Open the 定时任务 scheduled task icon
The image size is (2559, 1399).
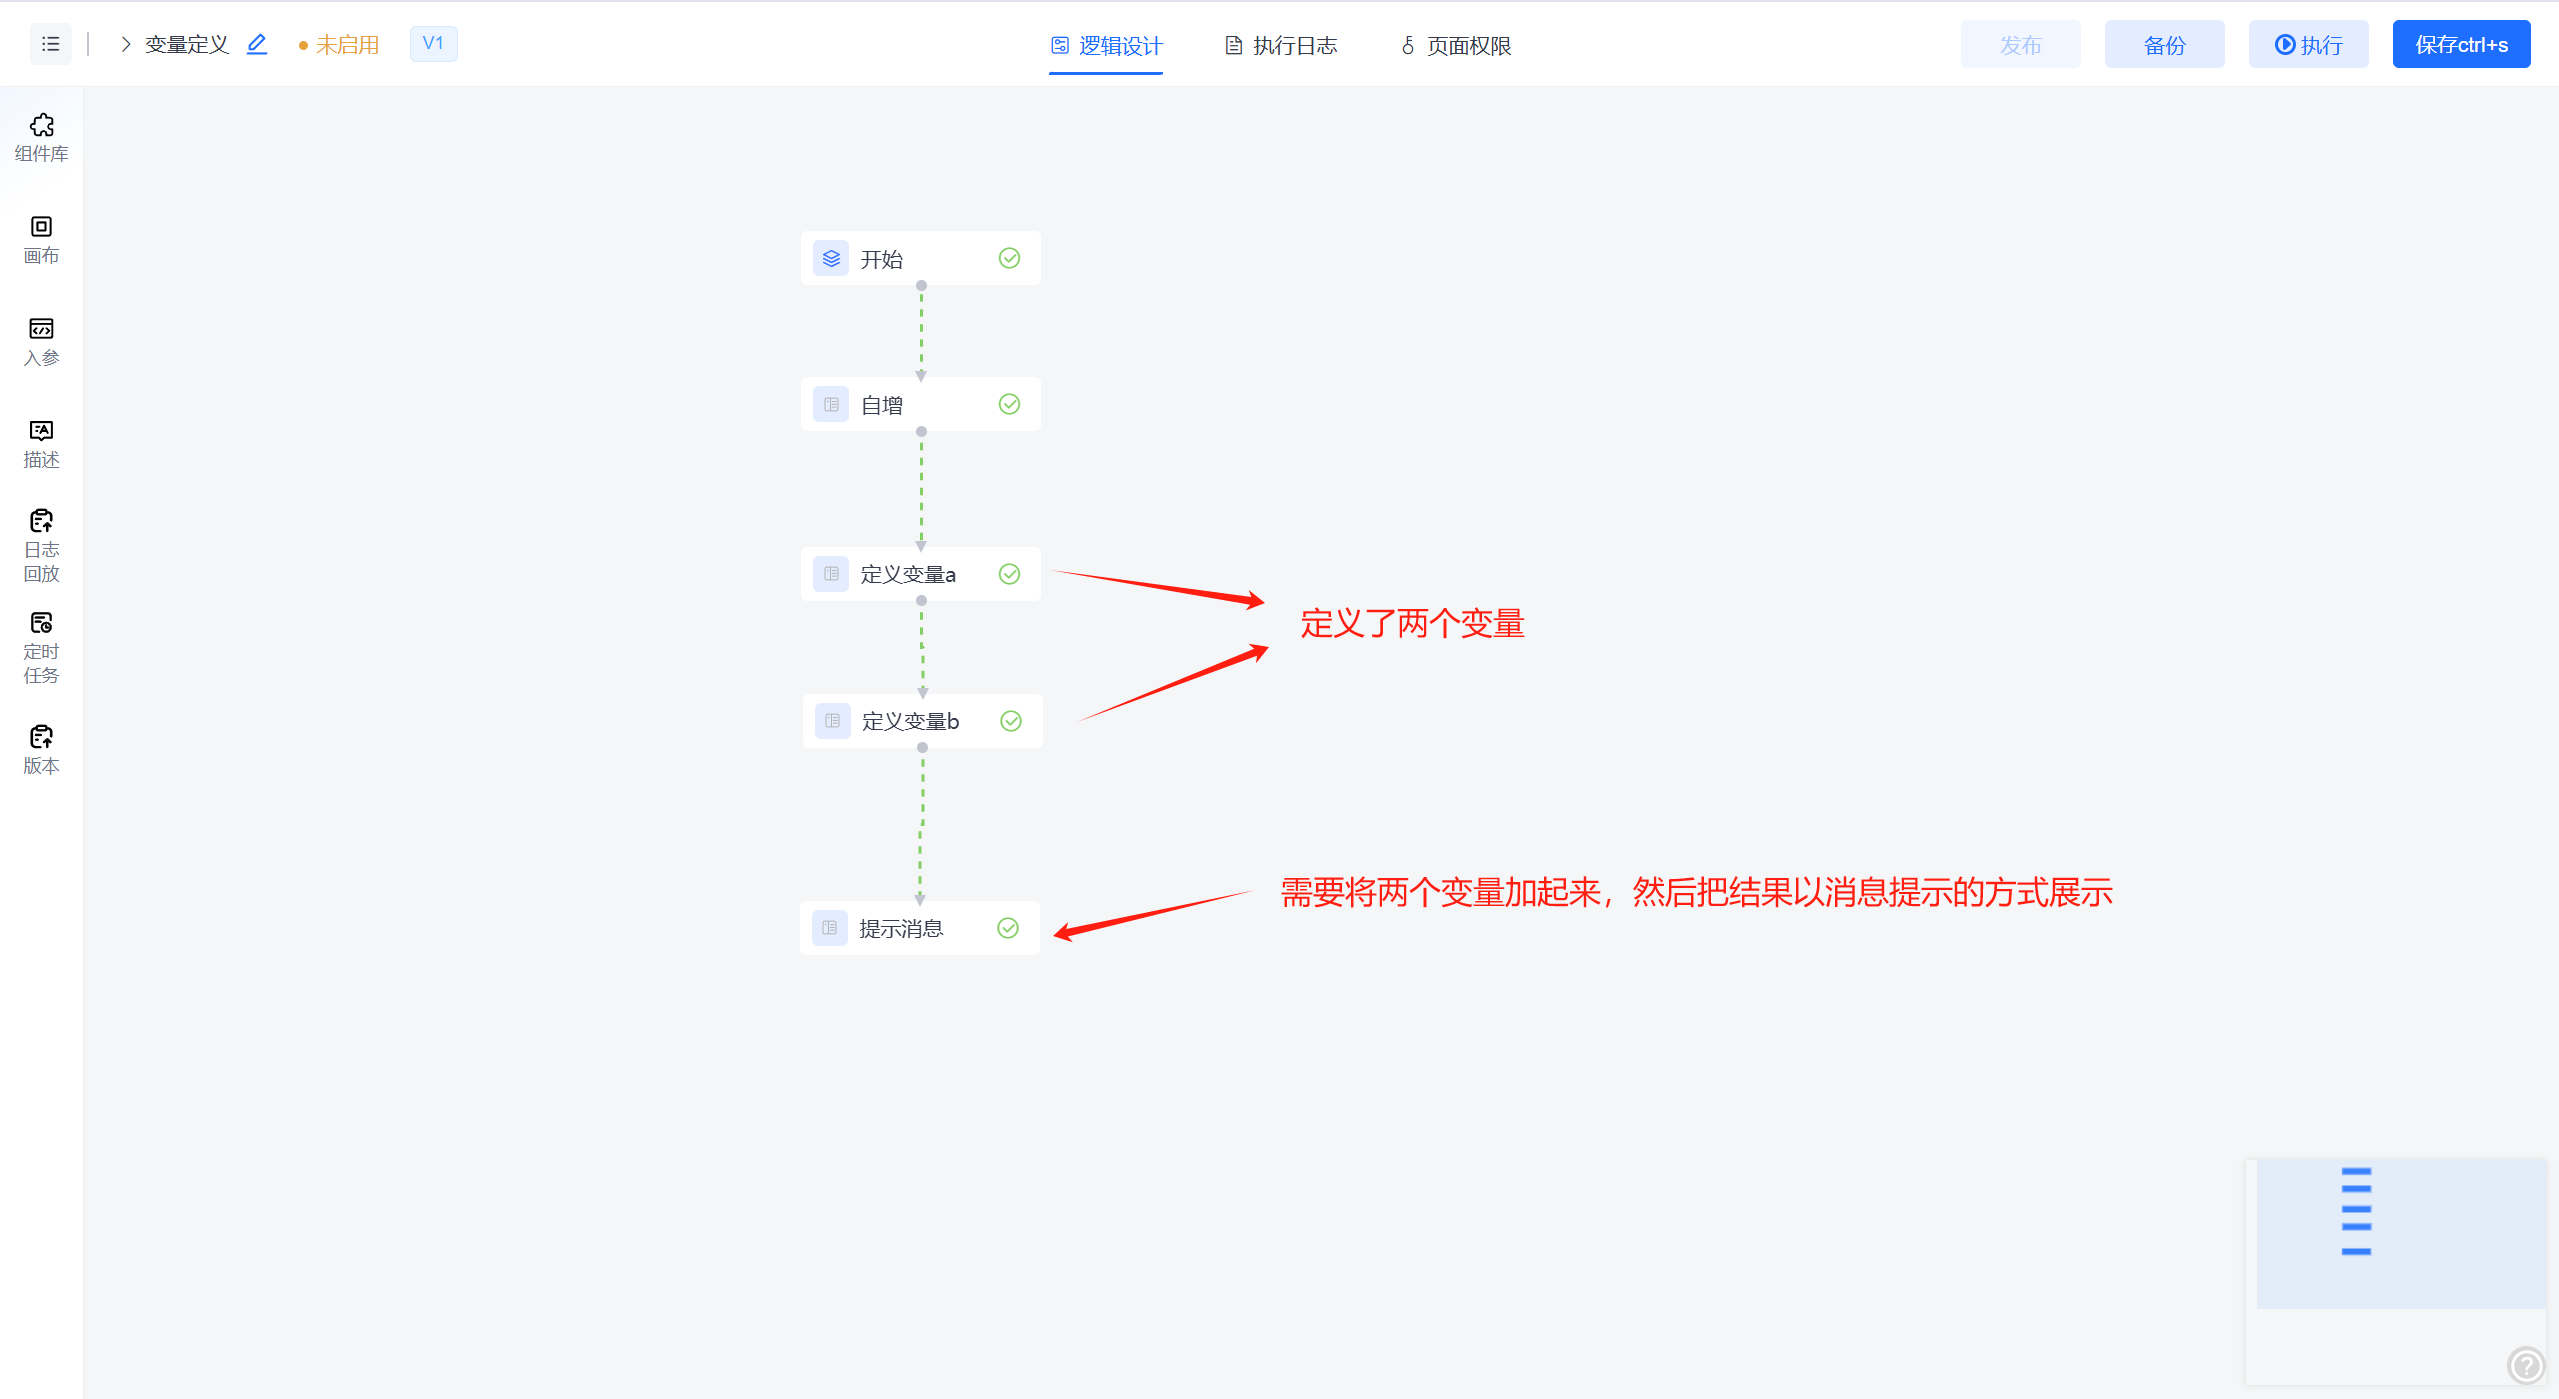pos(41,647)
